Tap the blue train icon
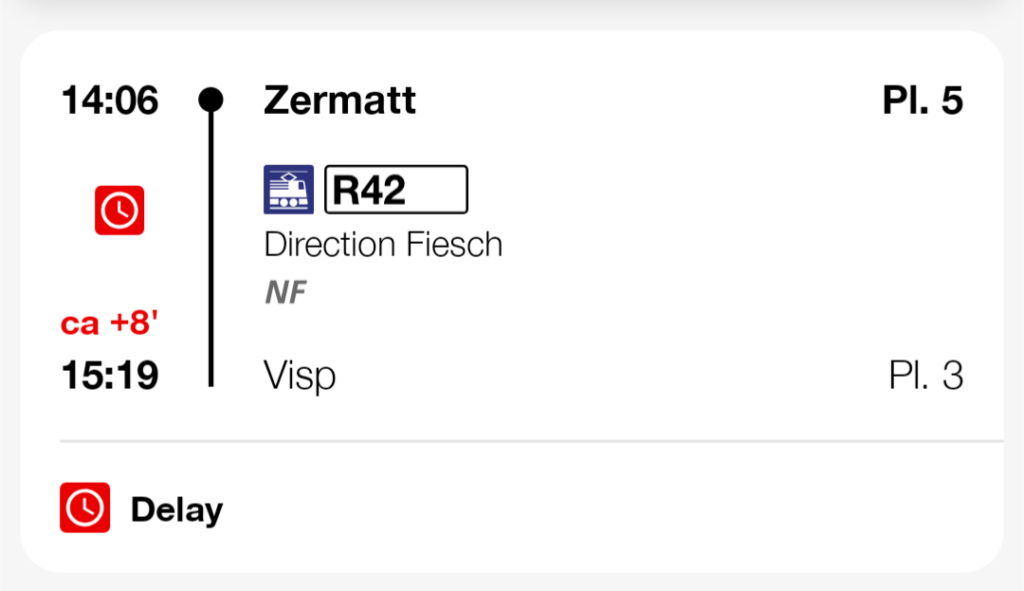The height and width of the screenshot is (591, 1024). click(288, 190)
